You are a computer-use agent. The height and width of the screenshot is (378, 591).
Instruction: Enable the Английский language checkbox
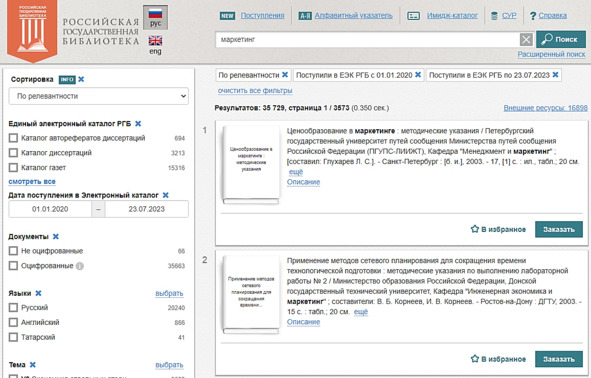click(13, 322)
